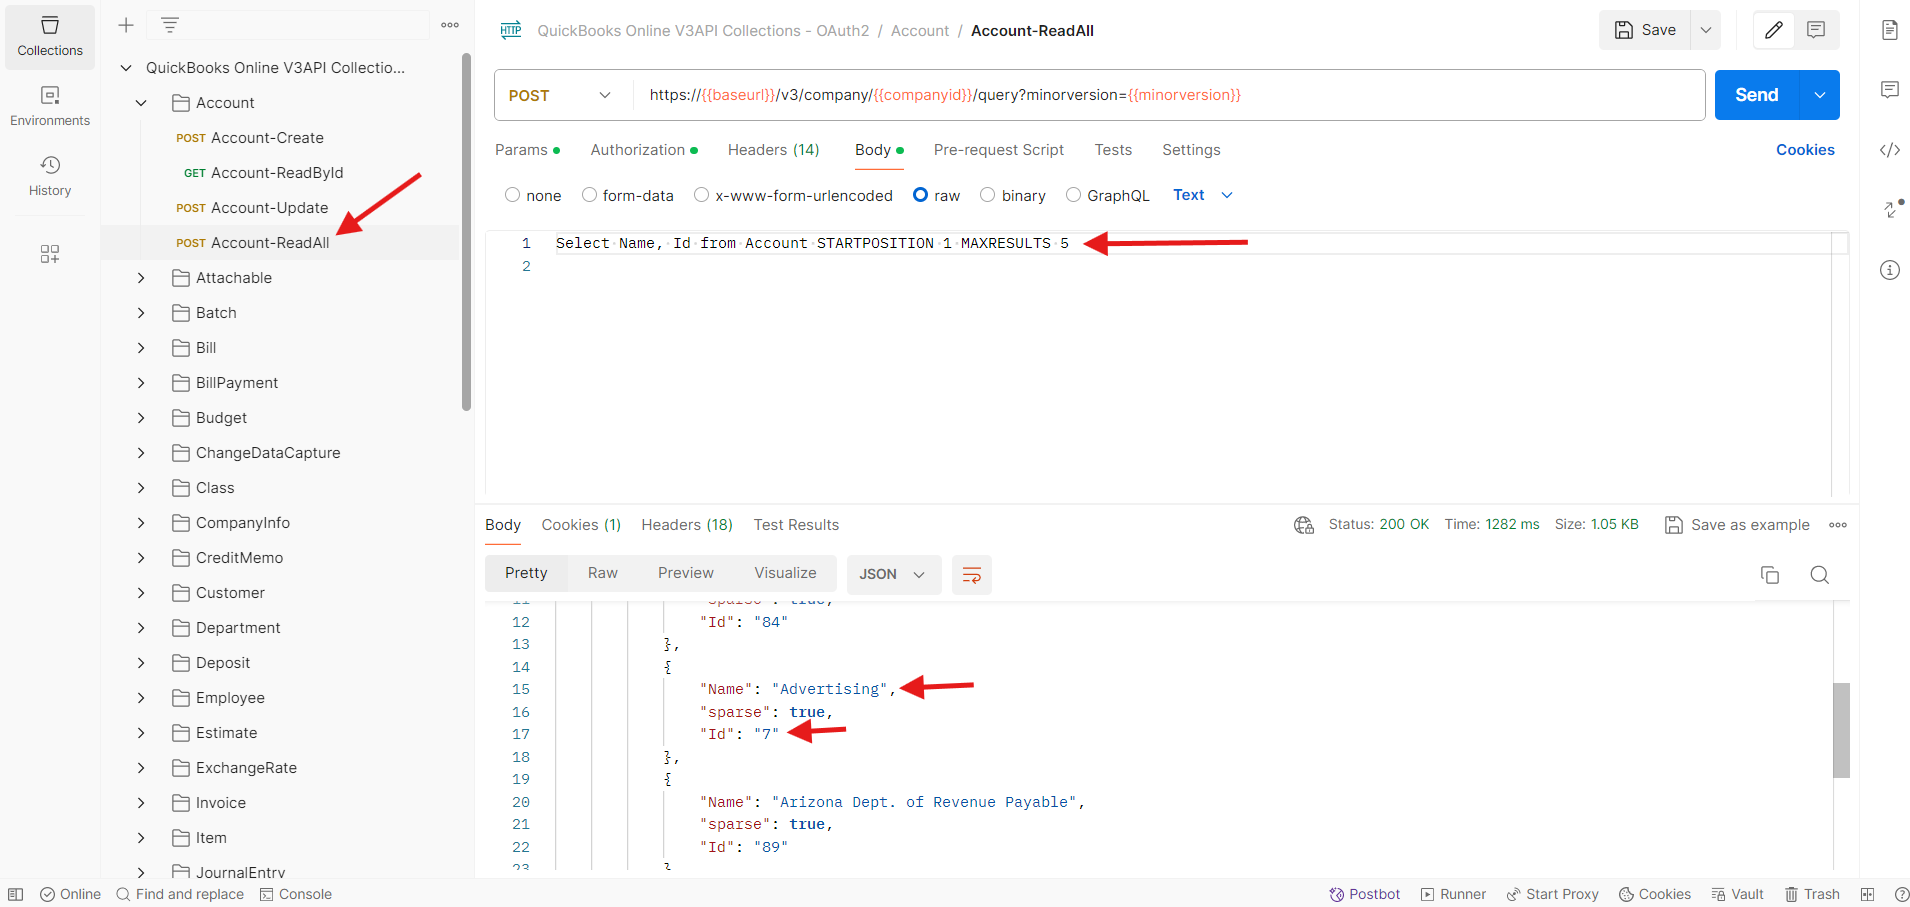The height and width of the screenshot is (907, 1910).
Task: Open the Text format dropdown
Action: click(x=1203, y=195)
